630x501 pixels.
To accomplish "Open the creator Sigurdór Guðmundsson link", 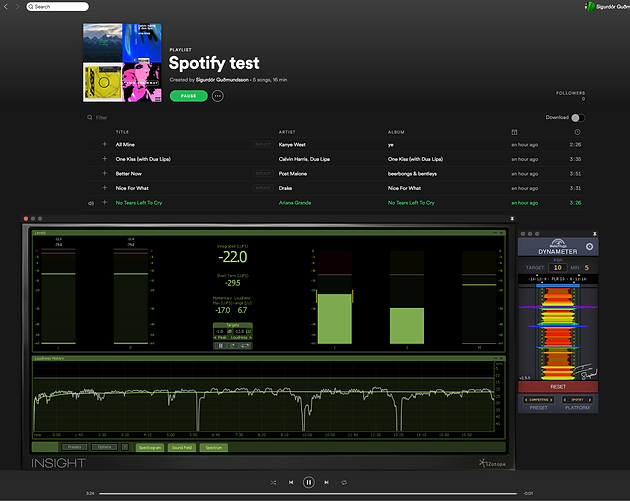I will coord(222,80).
